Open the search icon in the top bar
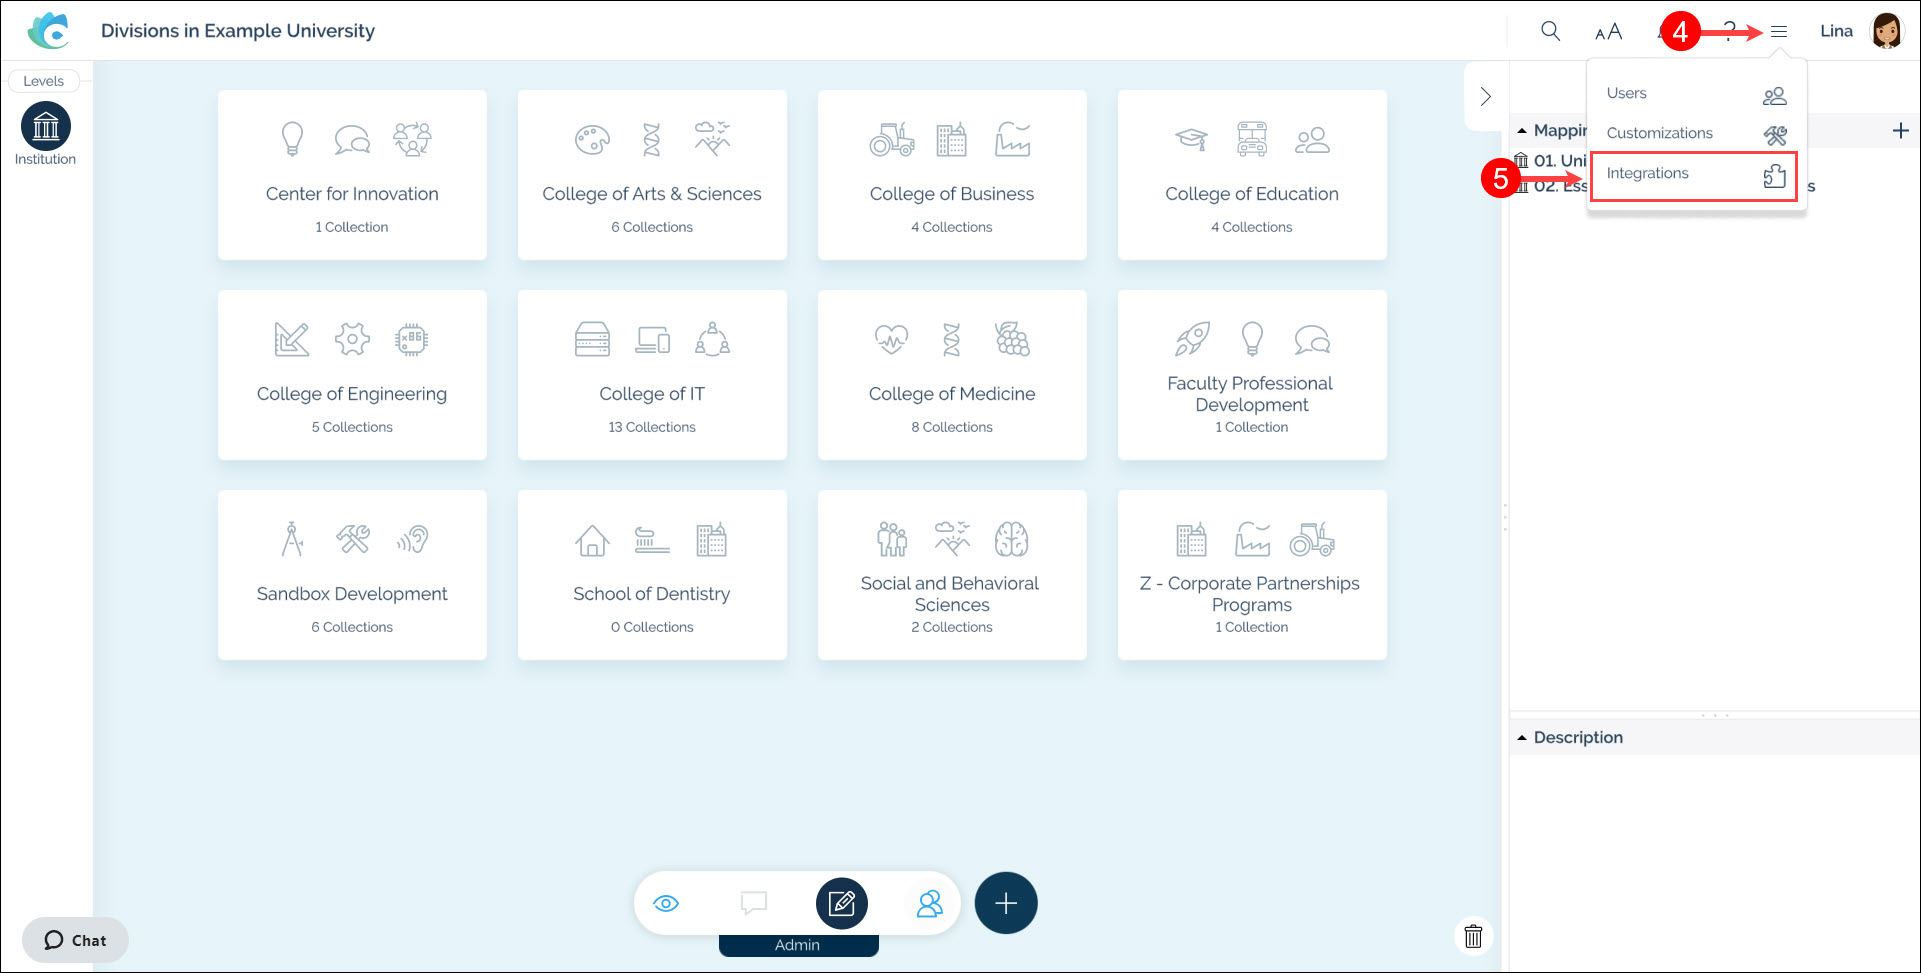This screenshot has width=1921, height=973. [x=1550, y=31]
